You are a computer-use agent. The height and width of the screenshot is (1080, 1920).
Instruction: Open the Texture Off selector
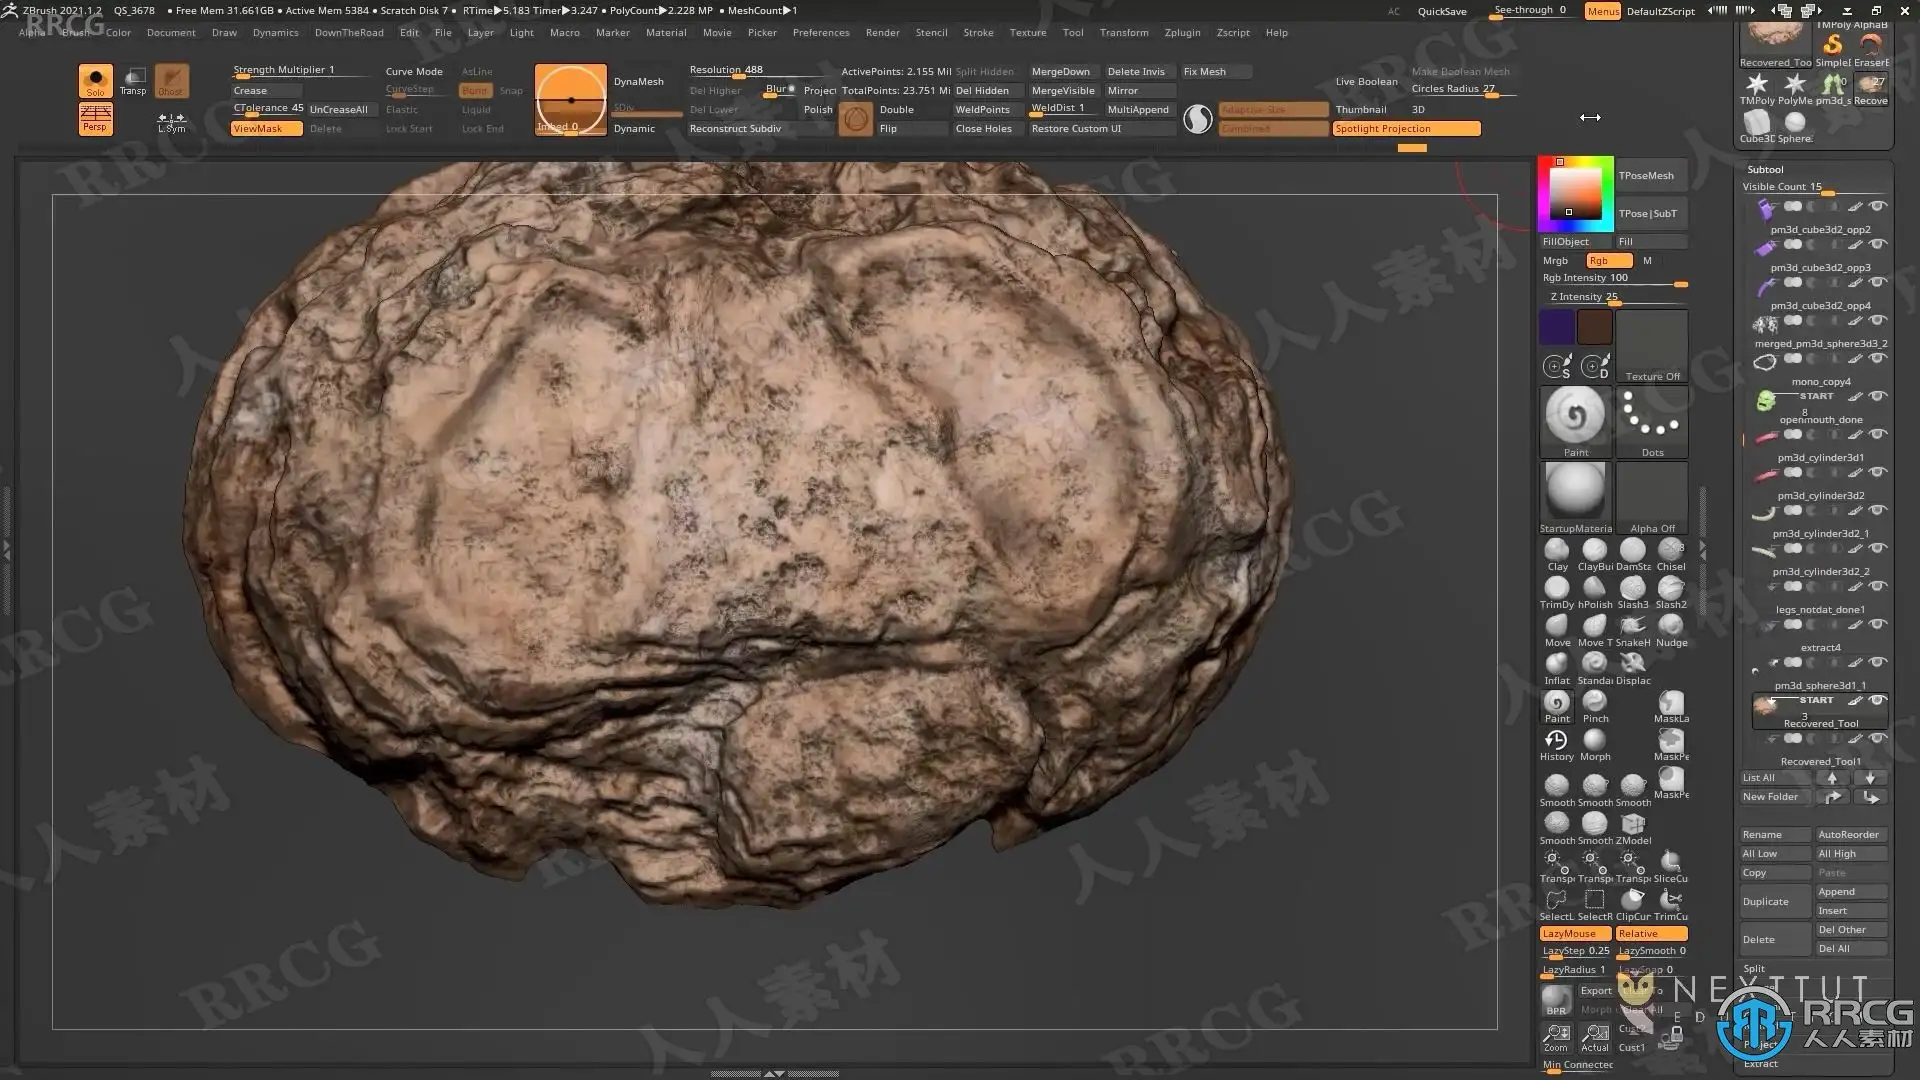point(1652,346)
